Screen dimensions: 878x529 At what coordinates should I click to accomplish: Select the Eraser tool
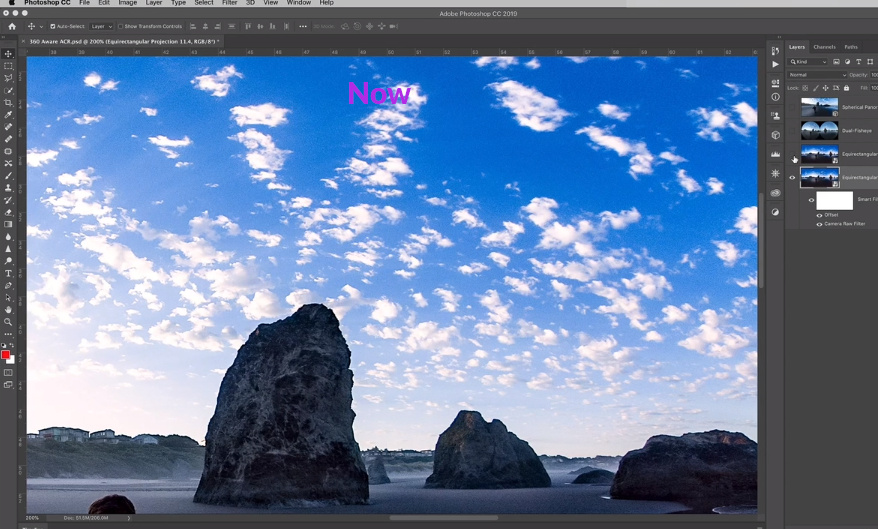coord(8,212)
